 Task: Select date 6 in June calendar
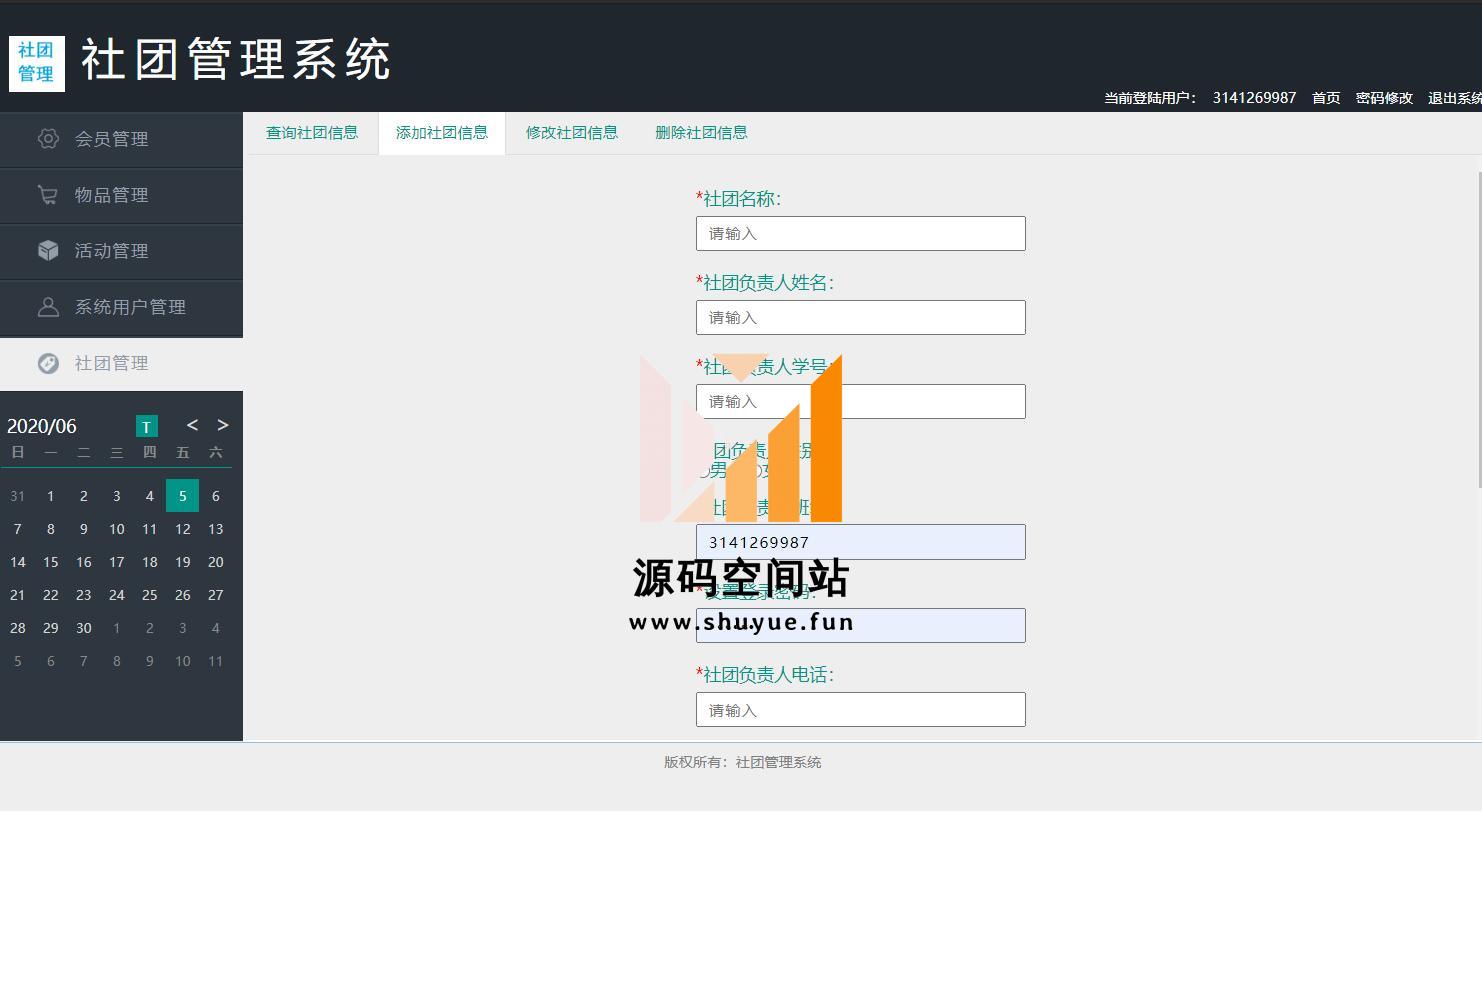[x=215, y=496]
